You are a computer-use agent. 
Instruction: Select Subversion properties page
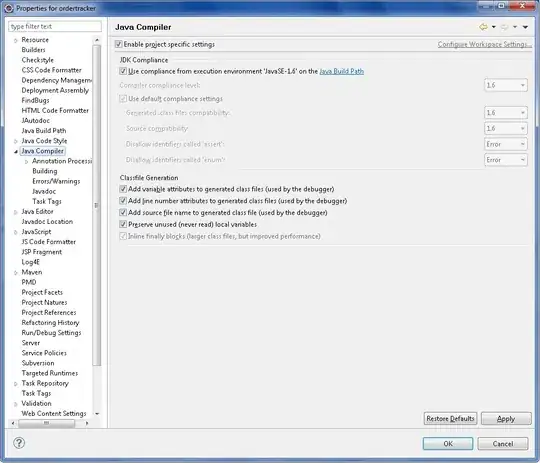pos(38,363)
